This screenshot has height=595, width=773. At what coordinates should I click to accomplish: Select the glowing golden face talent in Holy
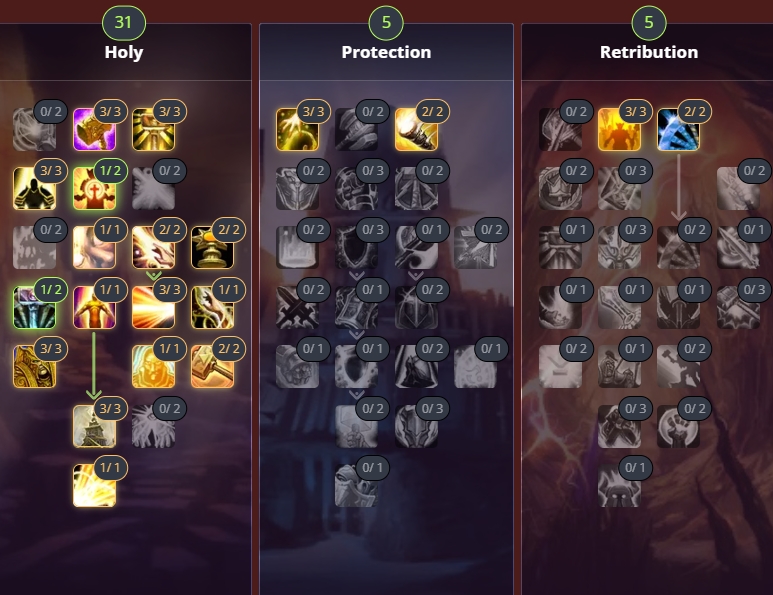[153, 366]
